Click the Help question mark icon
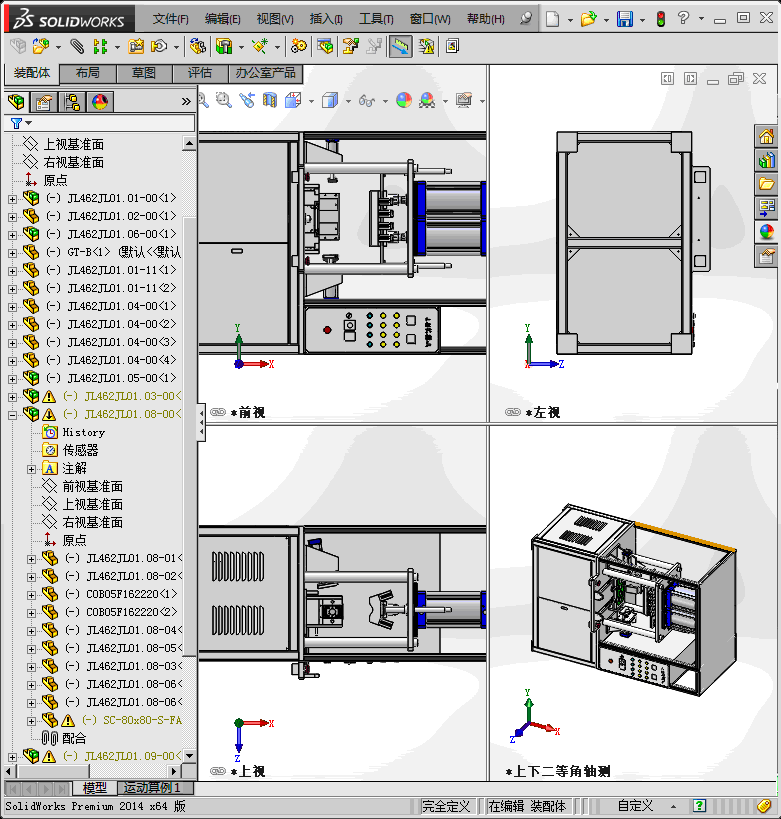This screenshot has height=819, width=781. [x=683, y=19]
